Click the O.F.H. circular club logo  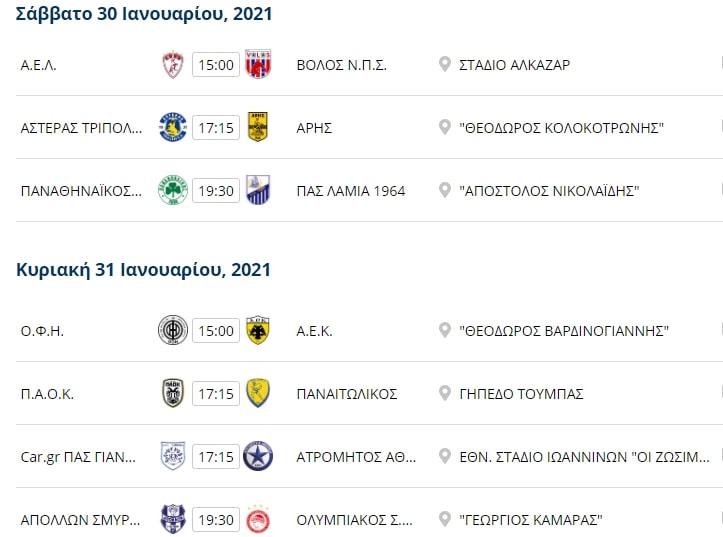point(173,330)
